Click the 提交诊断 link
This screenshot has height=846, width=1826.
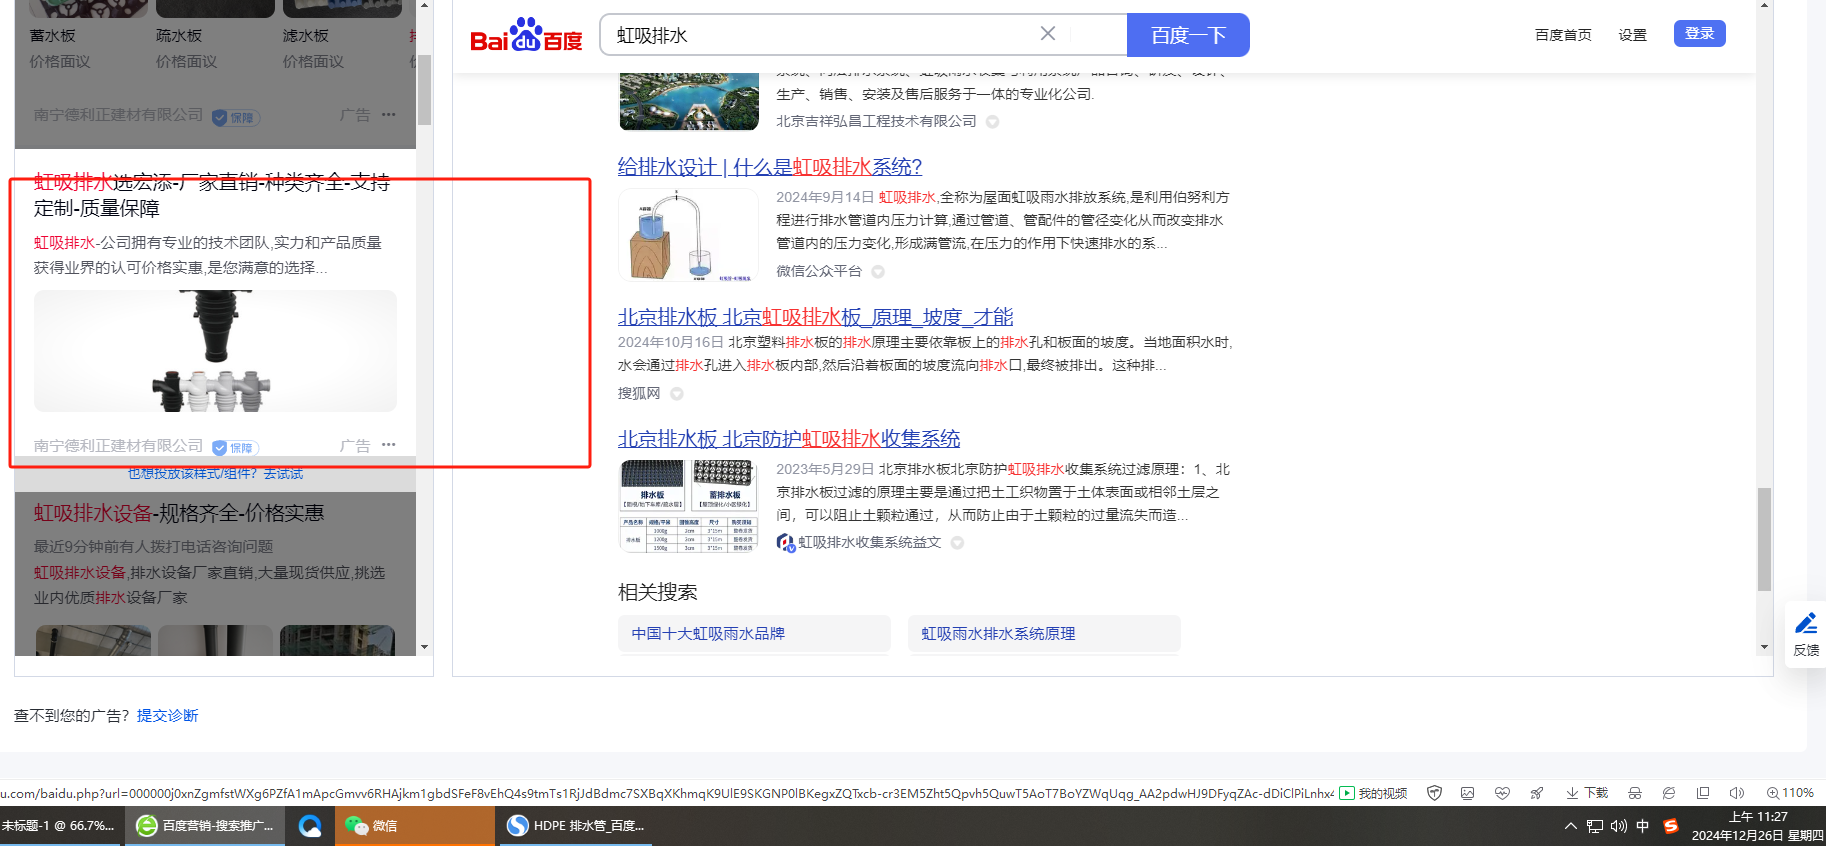click(167, 716)
